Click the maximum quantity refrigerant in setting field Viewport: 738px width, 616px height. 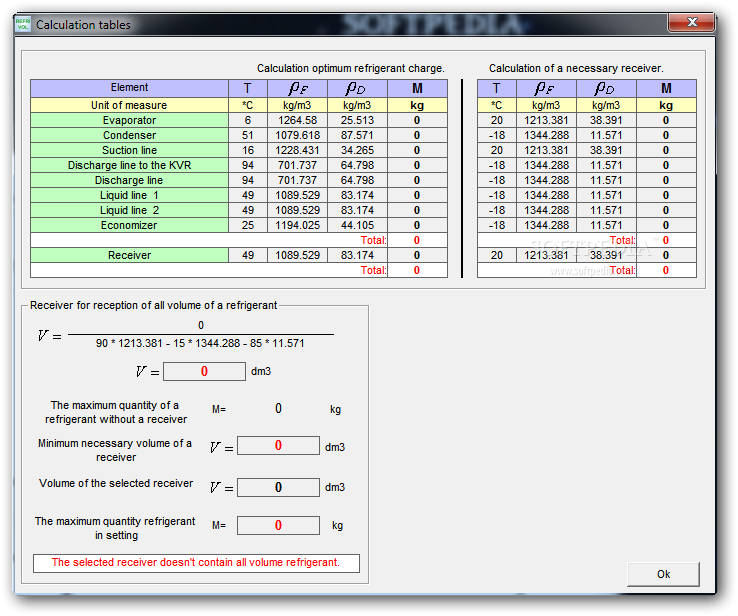click(278, 525)
